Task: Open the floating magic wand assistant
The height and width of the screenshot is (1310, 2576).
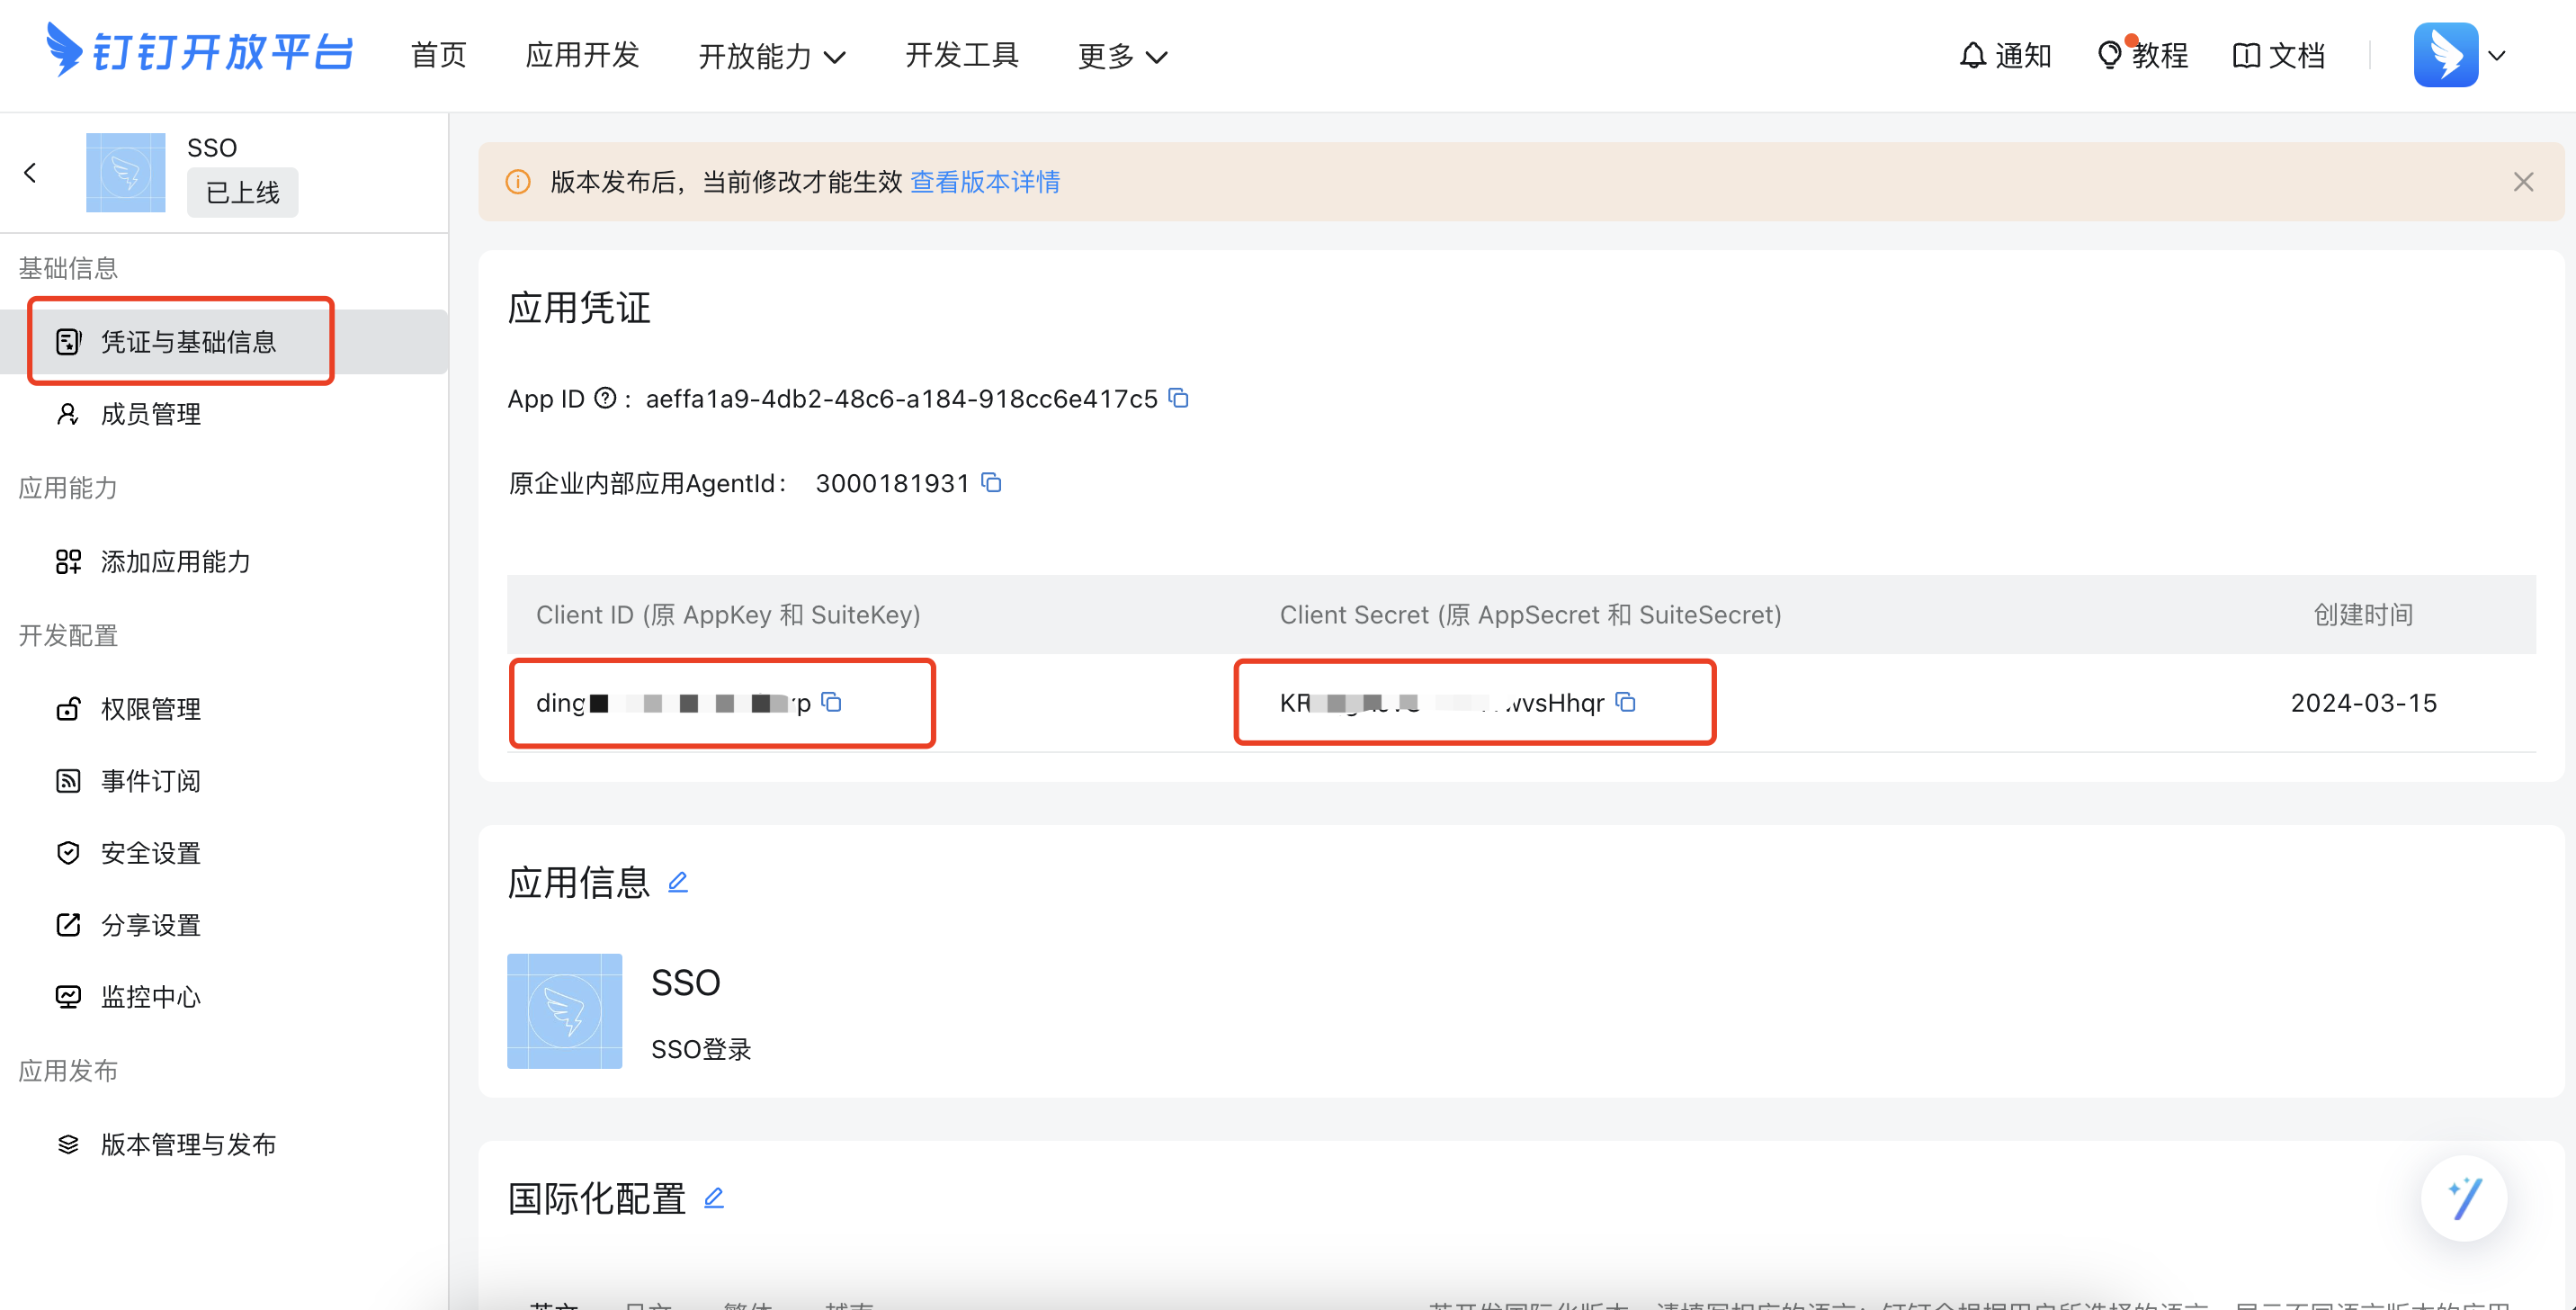Action: tap(2463, 1198)
